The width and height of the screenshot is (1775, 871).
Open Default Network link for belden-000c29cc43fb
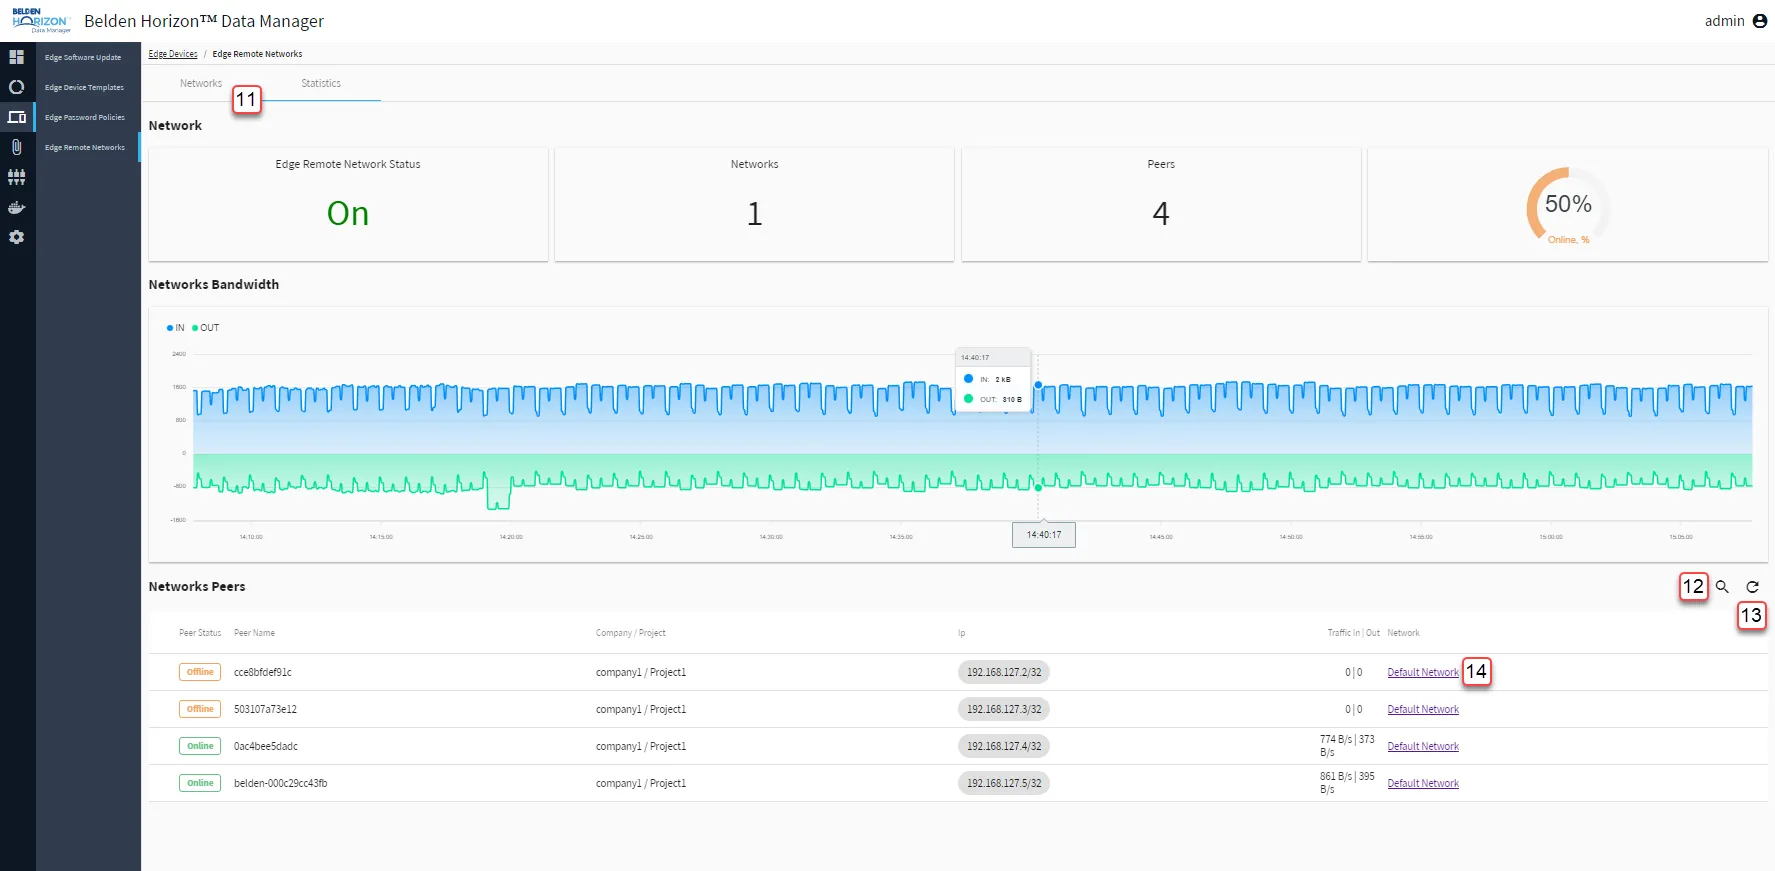[x=1423, y=784]
